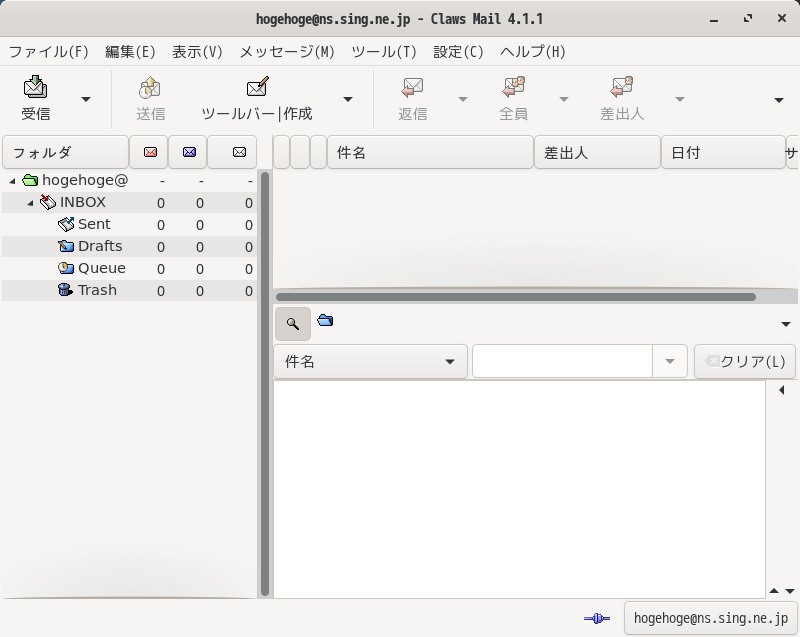The width and height of the screenshot is (800, 637).
Task: Click the Trash bin folder icon
Action: 65,290
